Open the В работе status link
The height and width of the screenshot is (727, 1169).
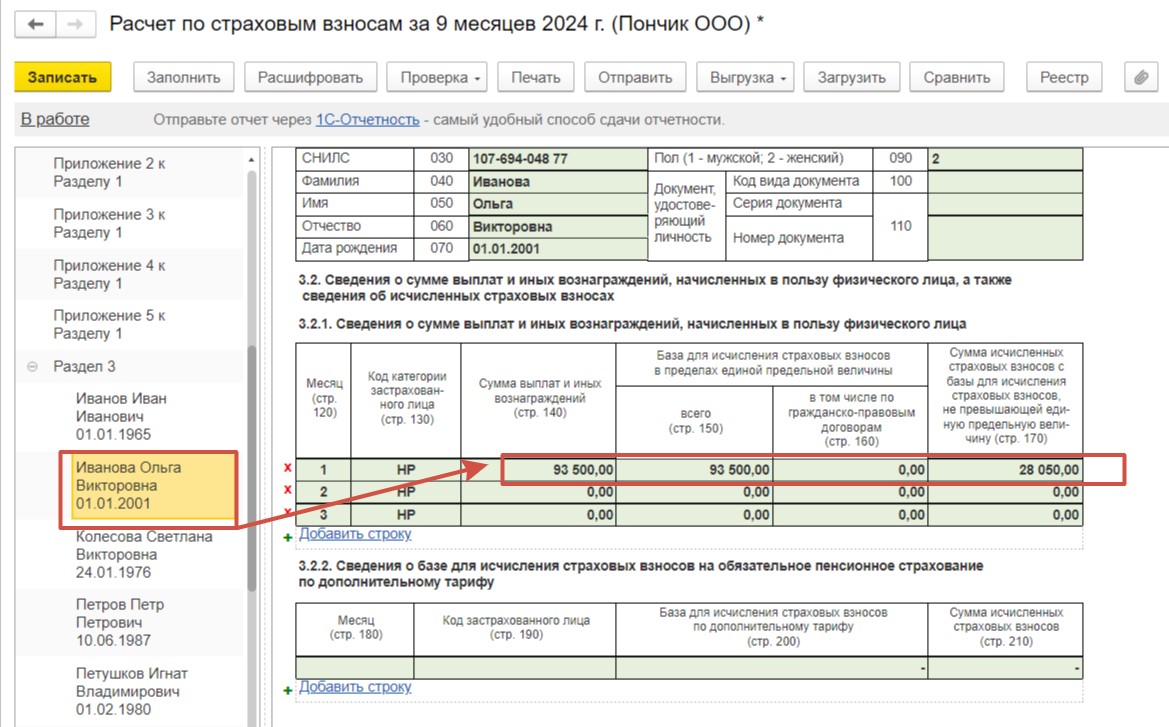[x=55, y=119]
